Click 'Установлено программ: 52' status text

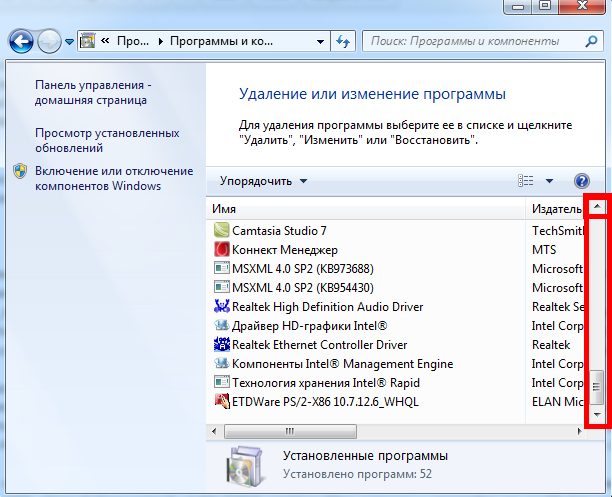[x=357, y=474]
